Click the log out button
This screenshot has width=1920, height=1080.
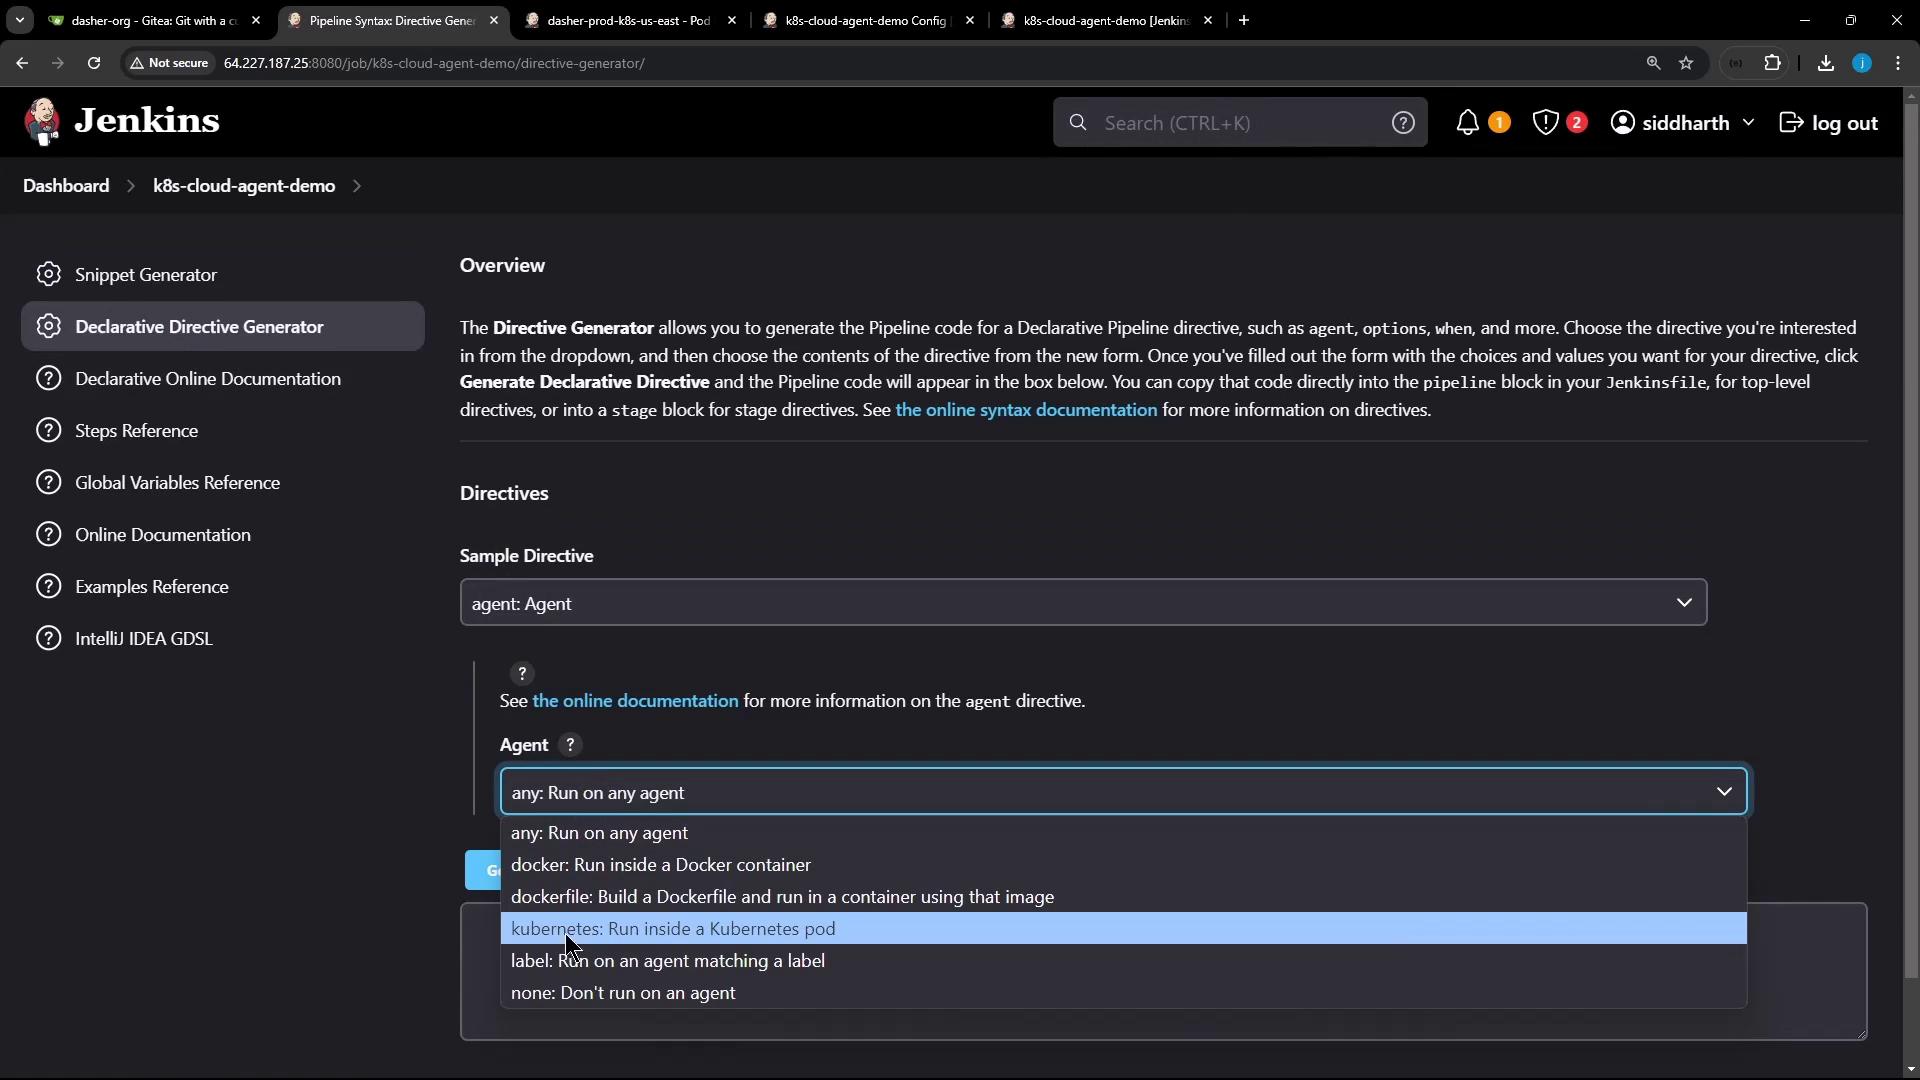[x=1829, y=123]
